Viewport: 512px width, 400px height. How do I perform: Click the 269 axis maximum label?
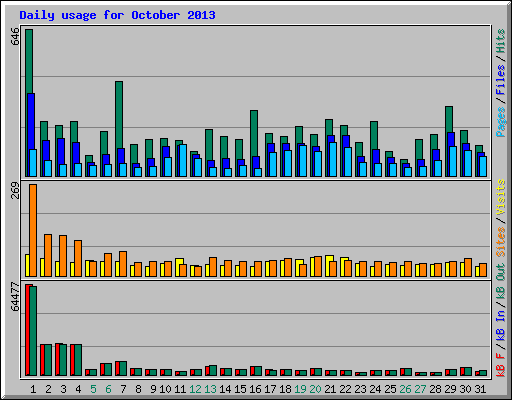[15, 191]
